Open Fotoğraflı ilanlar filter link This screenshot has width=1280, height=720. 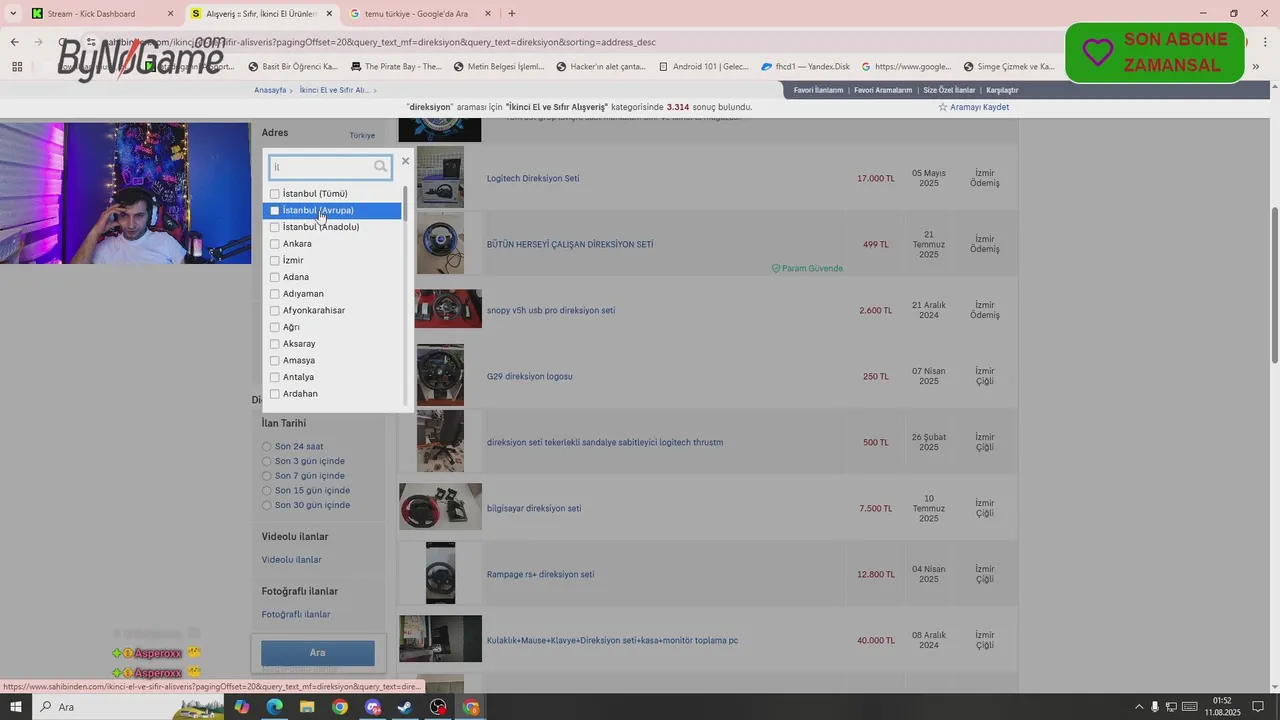(296, 615)
